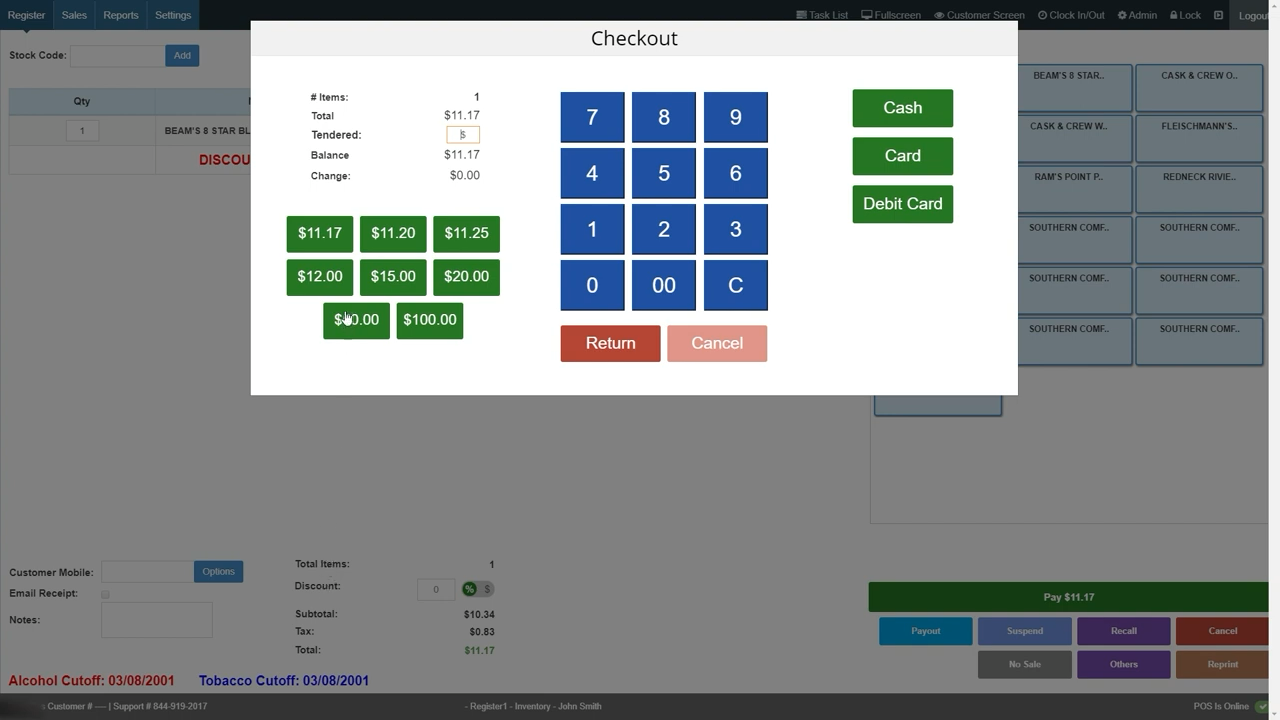The height and width of the screenshot is (720, 1280).
Task: Select the $12.00 quick tender button
Action: point(320,277)
